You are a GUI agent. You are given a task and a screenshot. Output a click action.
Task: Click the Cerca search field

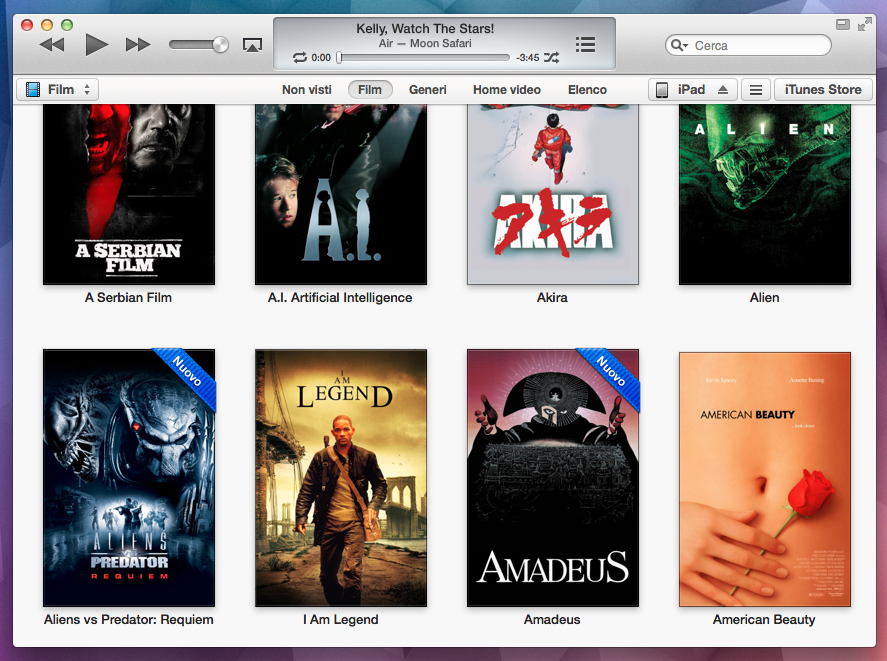[748, 45]
